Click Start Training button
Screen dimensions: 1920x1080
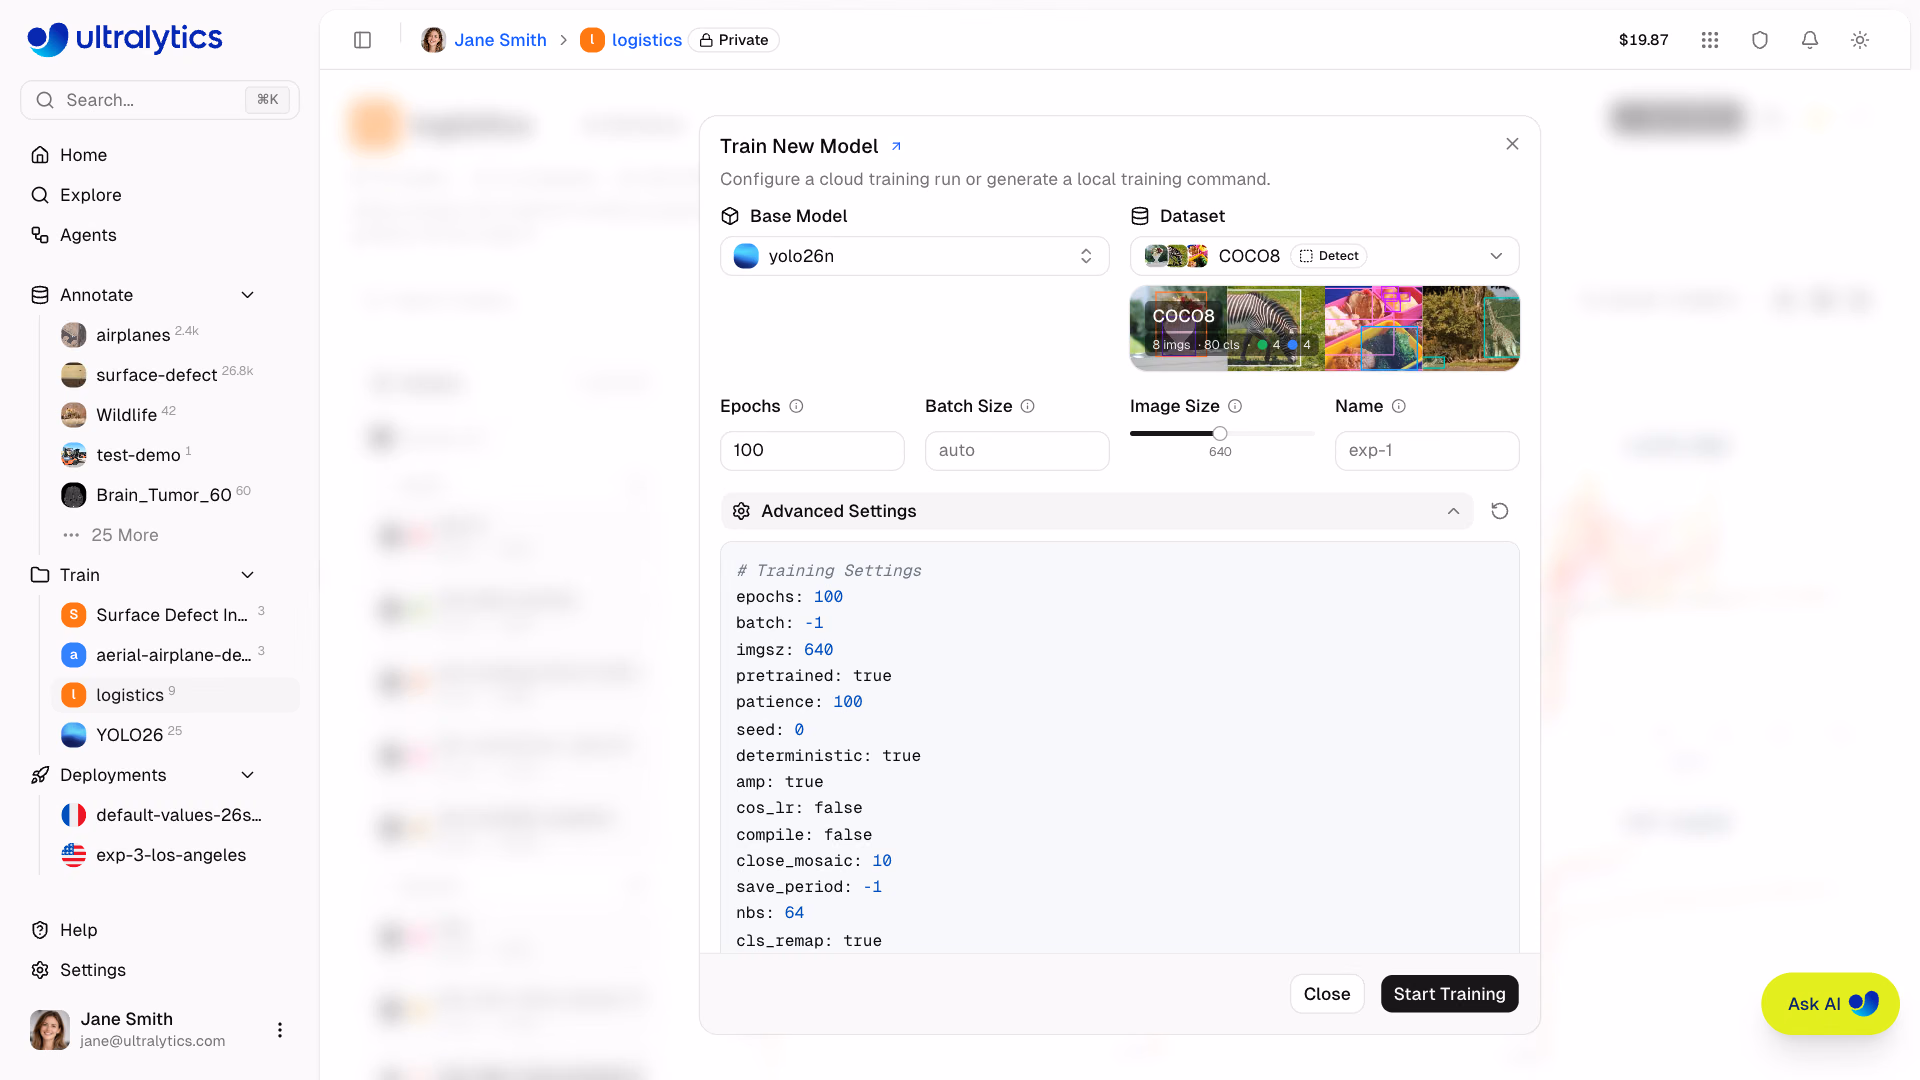pos(1450,994)
